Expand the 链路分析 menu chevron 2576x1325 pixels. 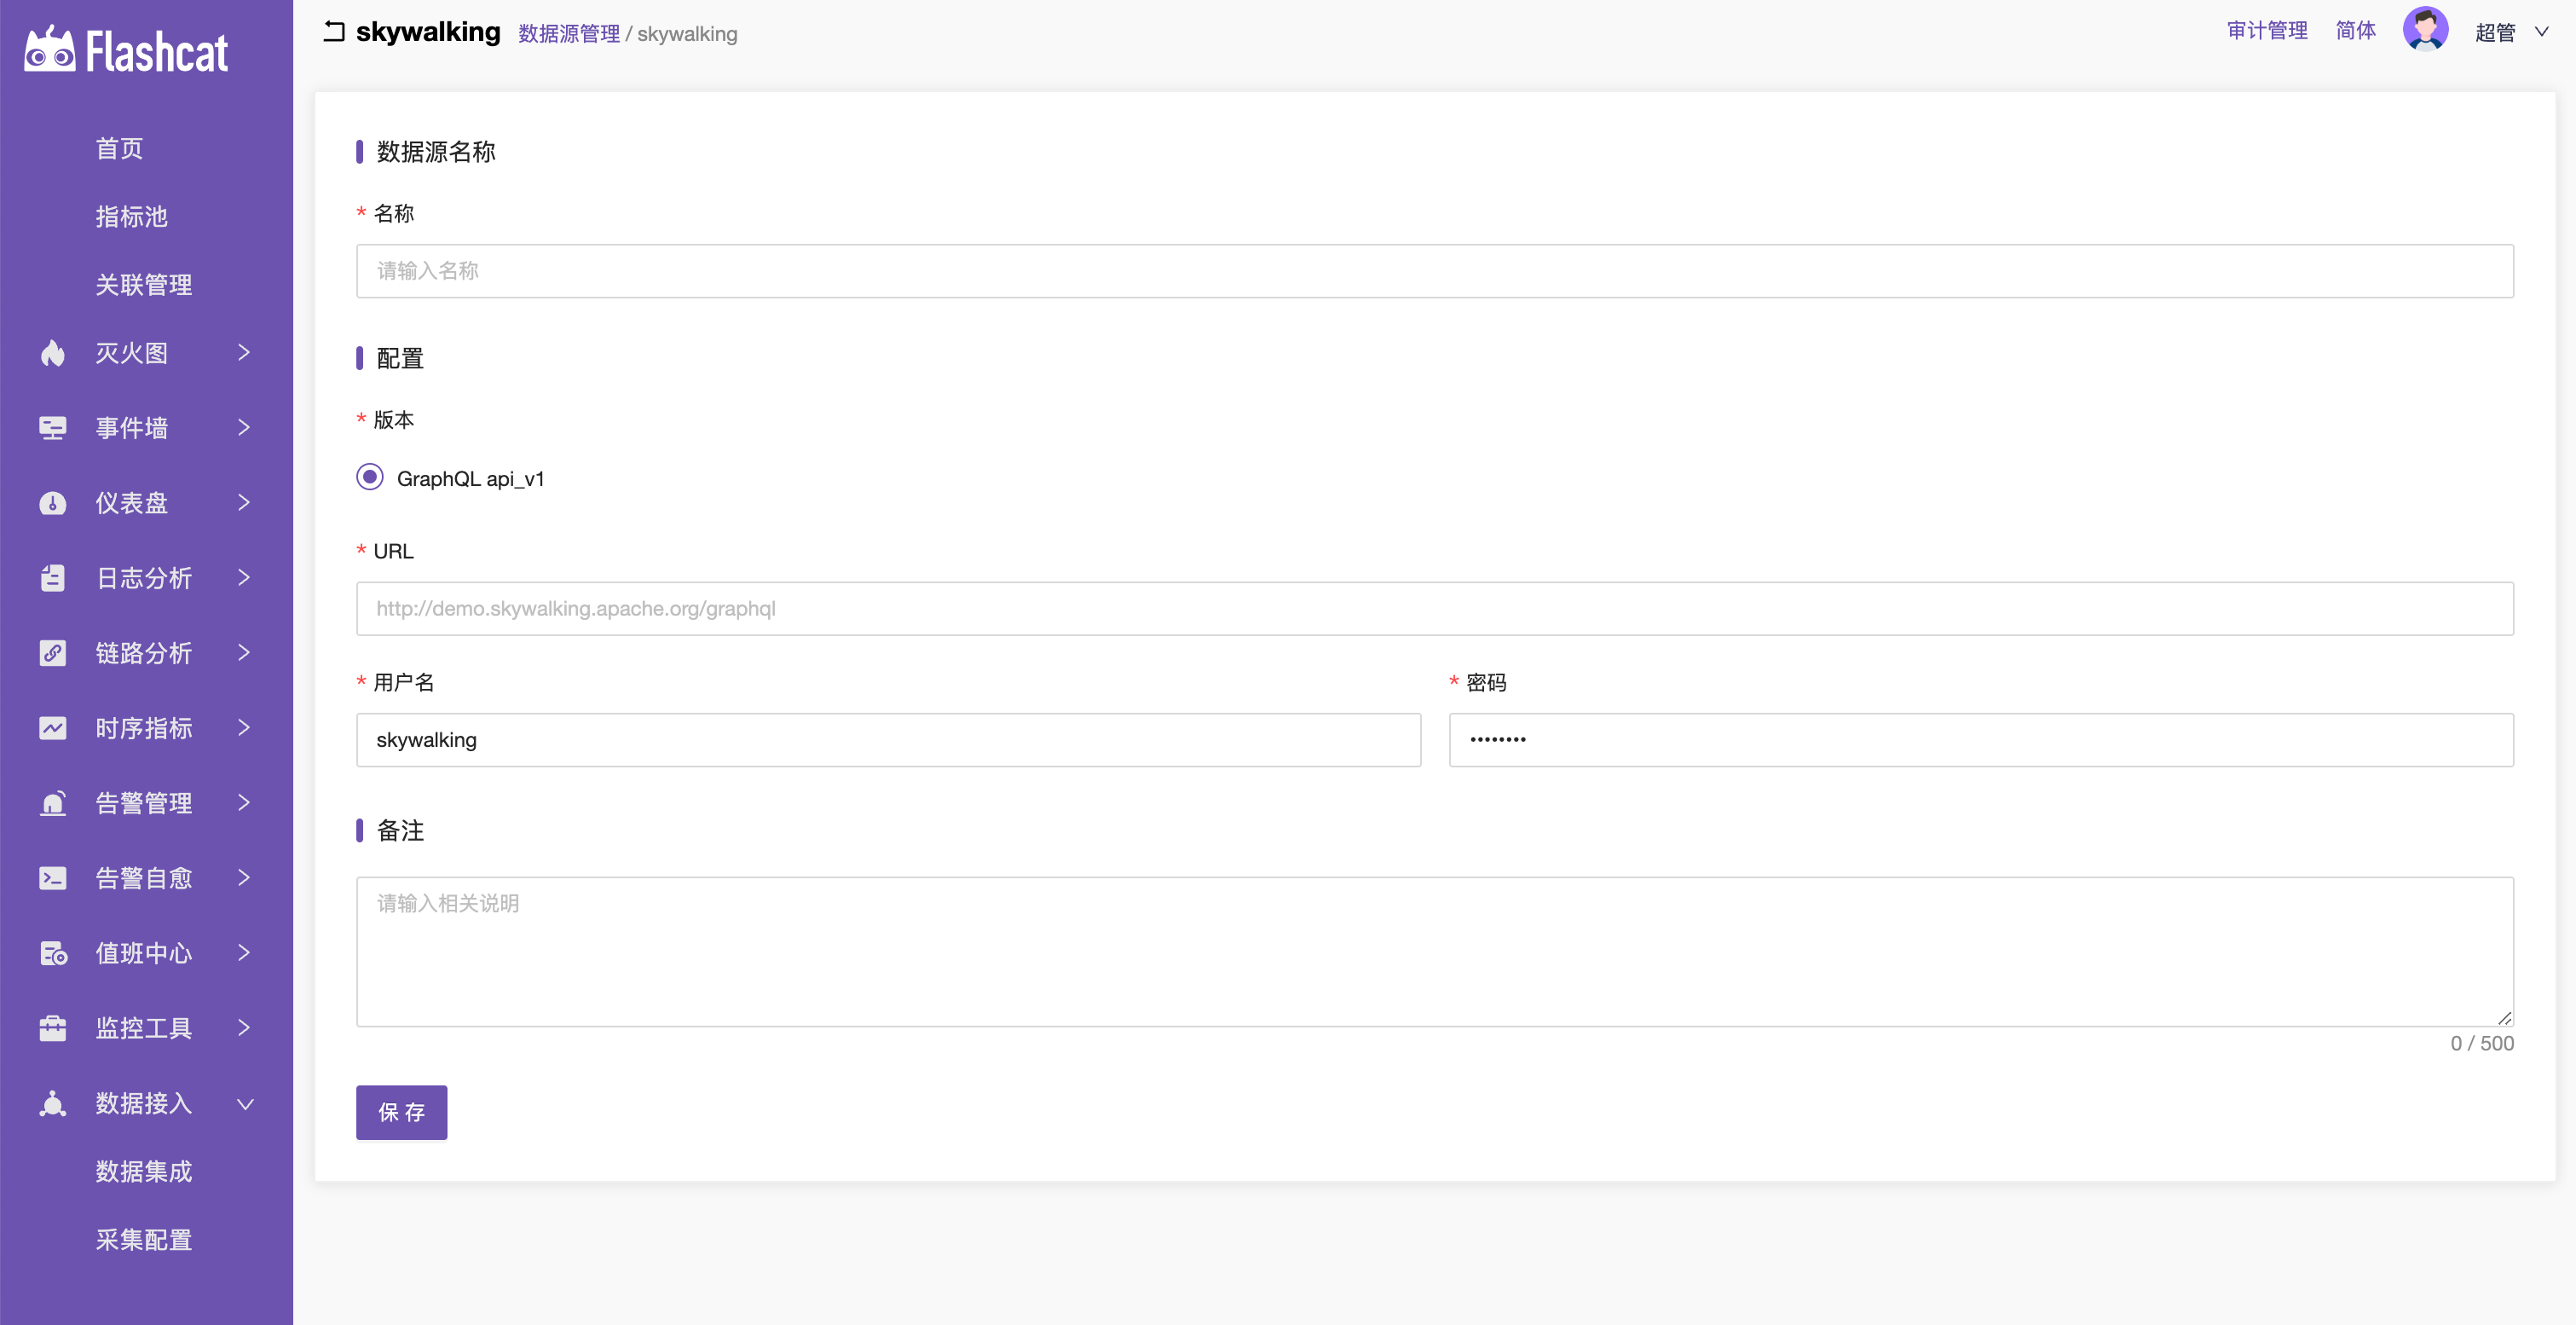[x=244, y=652]
